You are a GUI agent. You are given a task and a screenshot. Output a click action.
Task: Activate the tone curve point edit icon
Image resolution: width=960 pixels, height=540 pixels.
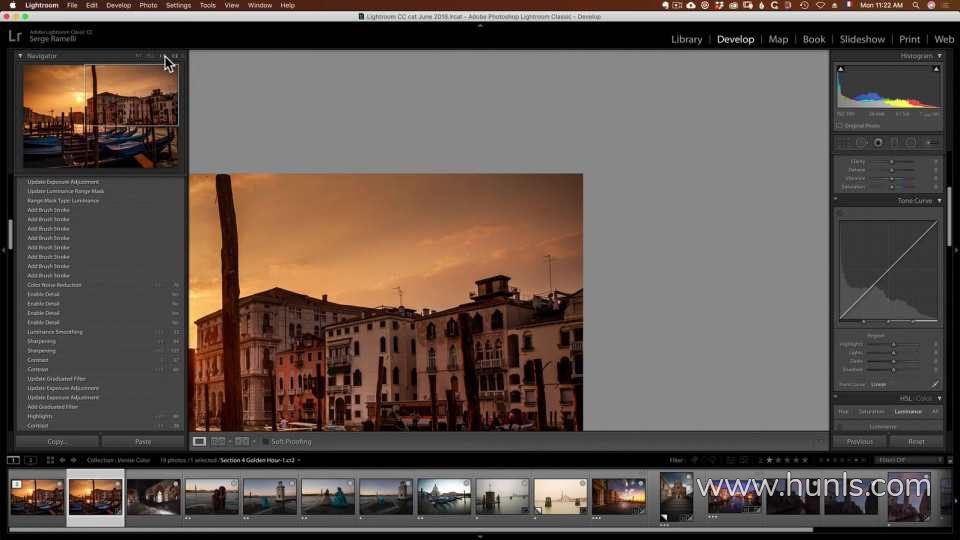pyautogui.click(x=935, y=384)
